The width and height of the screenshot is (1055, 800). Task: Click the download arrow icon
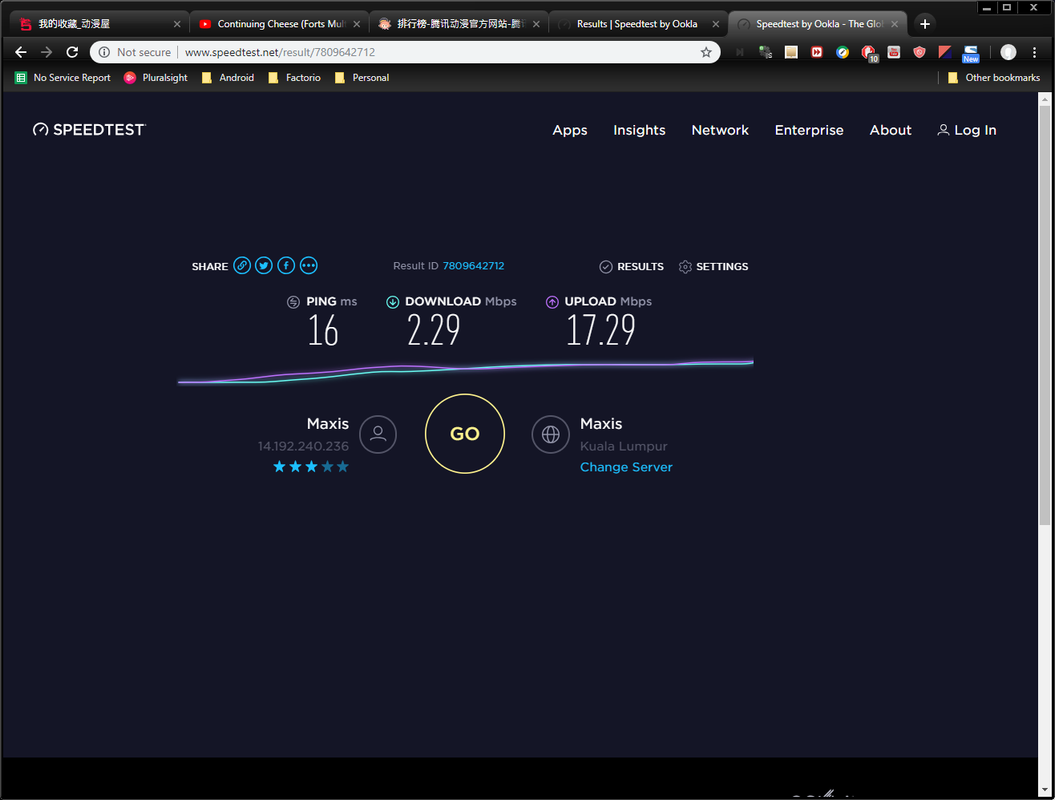coord(392,302)
